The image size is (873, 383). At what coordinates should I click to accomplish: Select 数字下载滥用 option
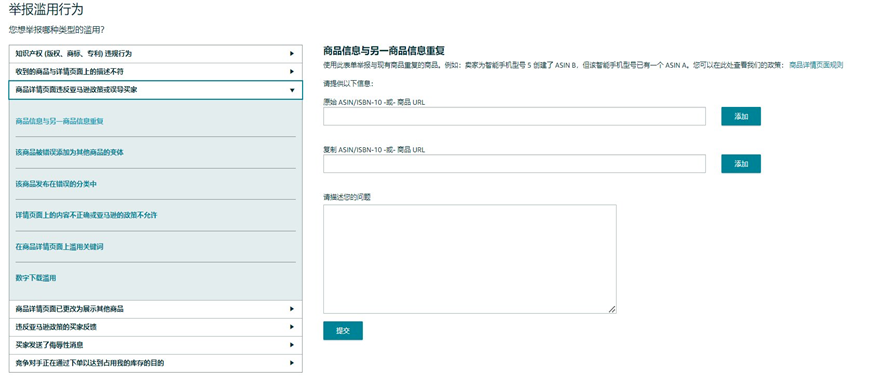click(x=36, y=278)
